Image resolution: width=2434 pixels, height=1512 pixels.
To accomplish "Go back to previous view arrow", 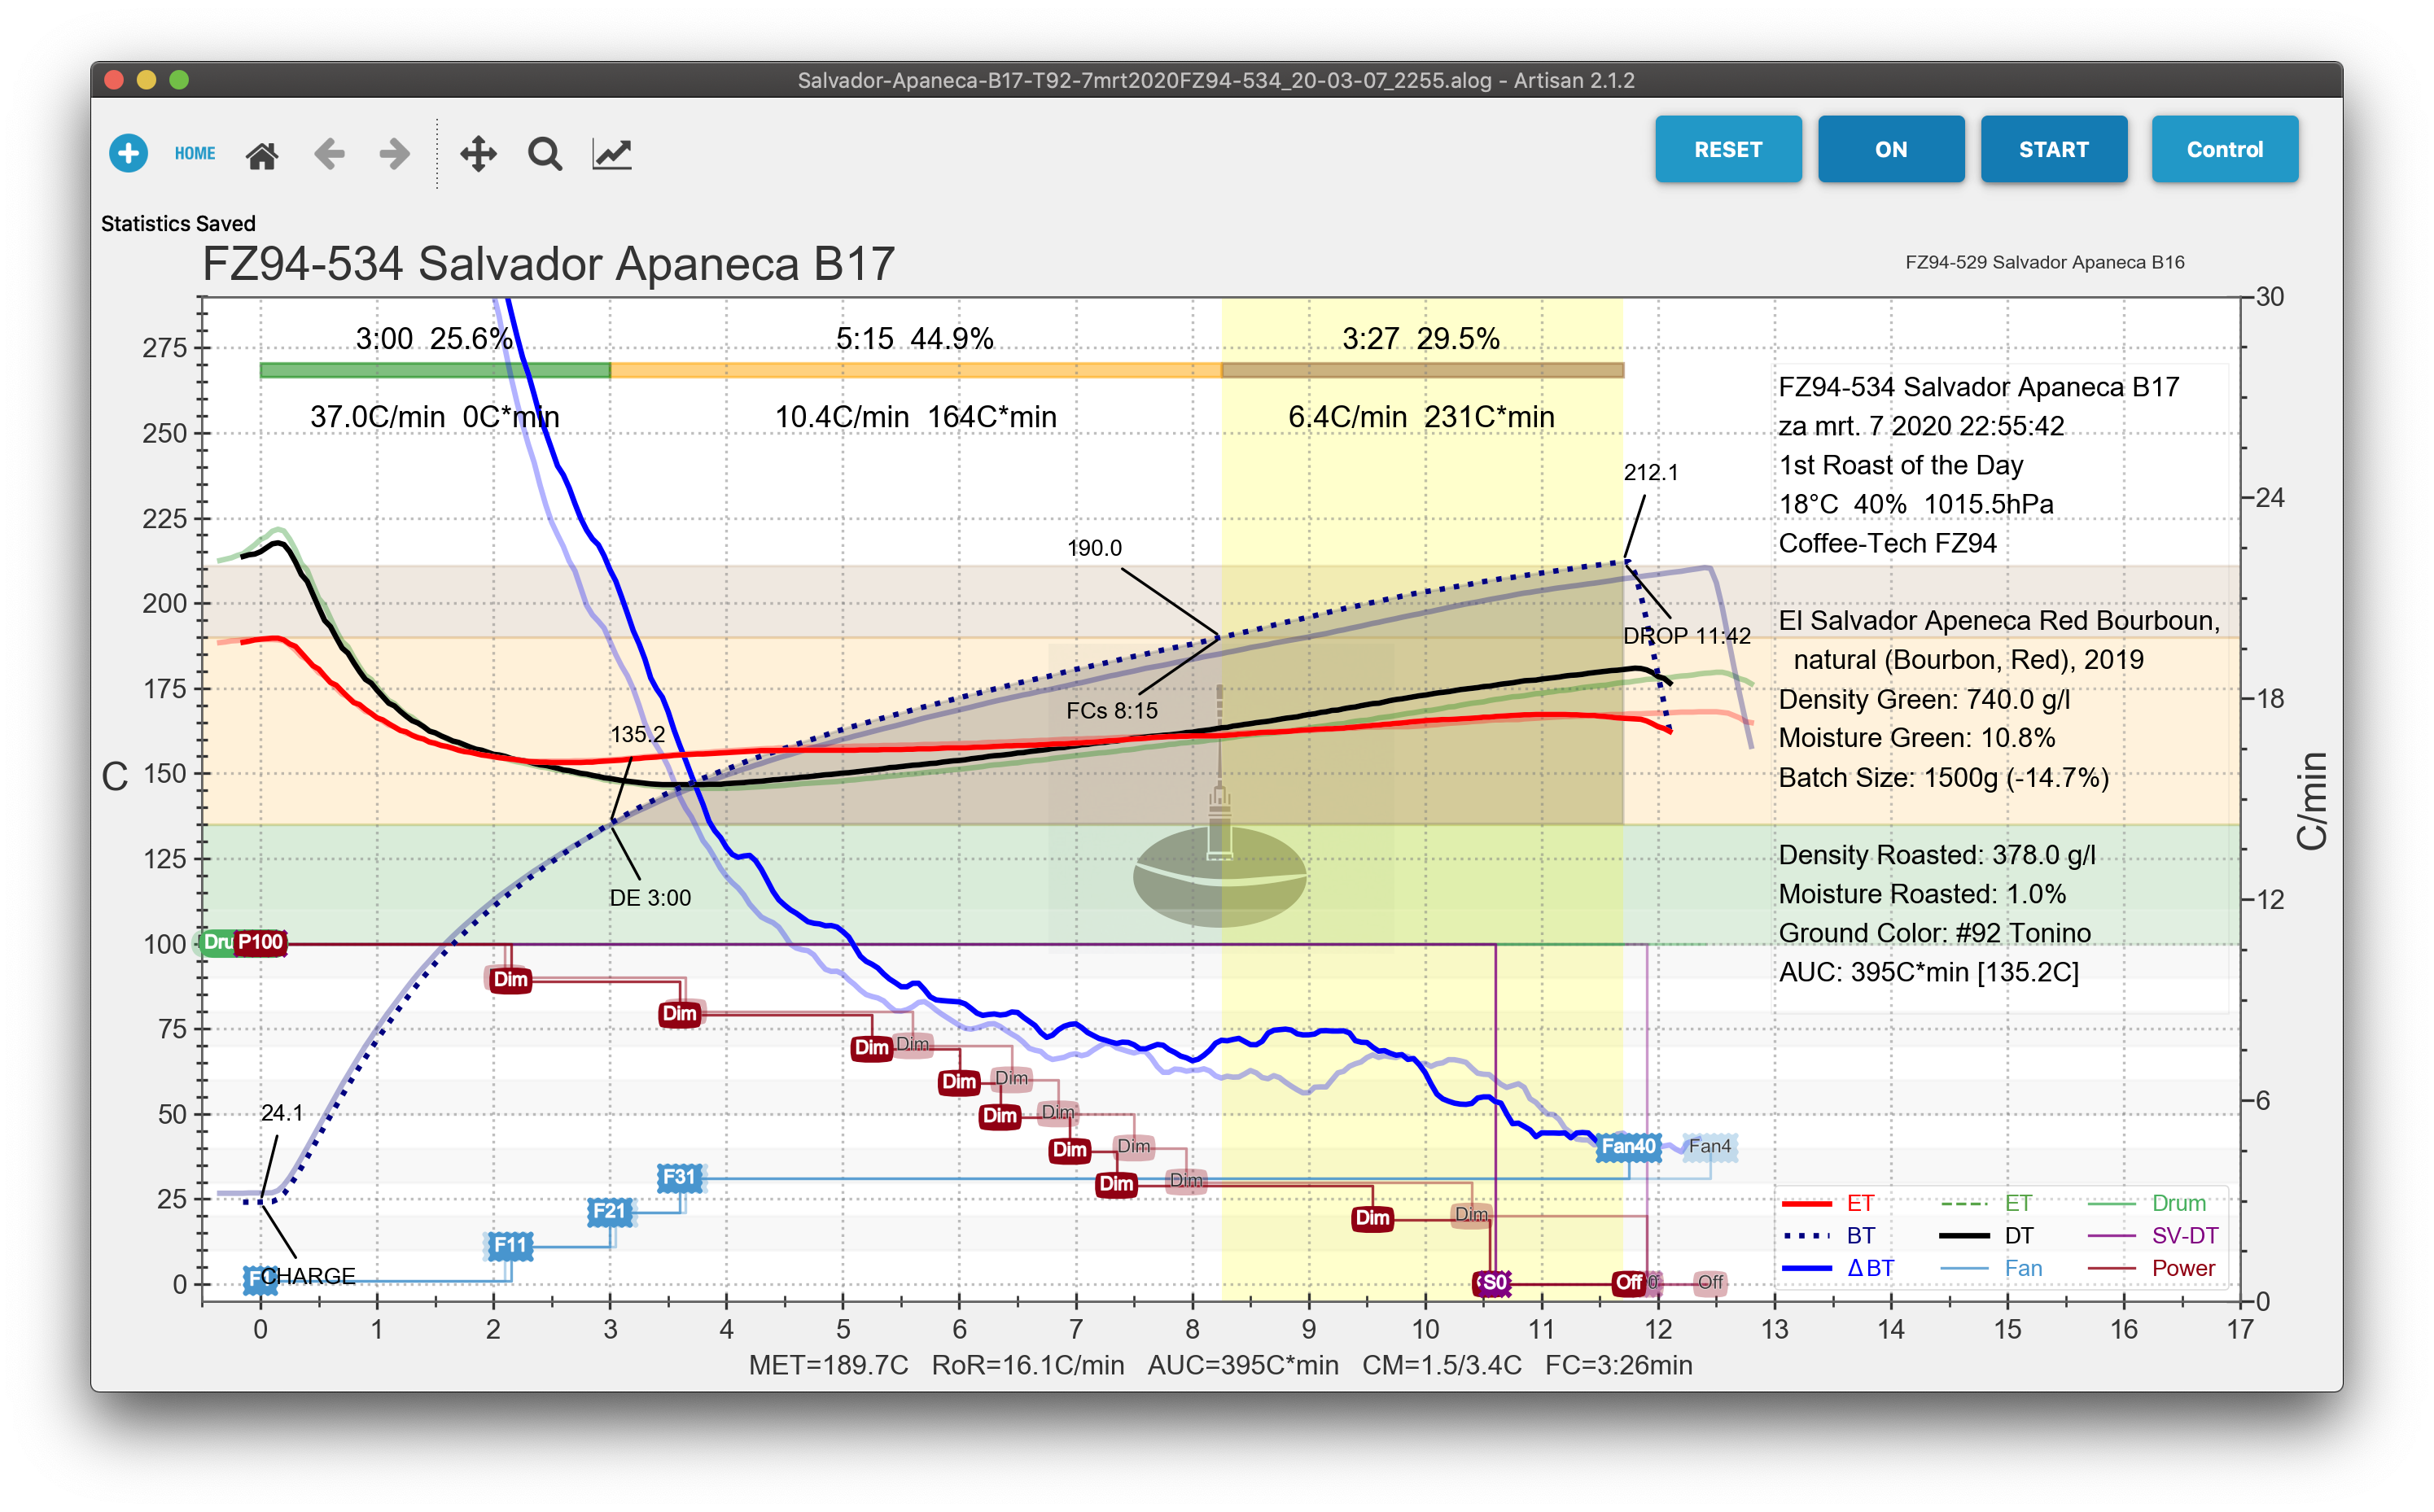I will [329, 154].
